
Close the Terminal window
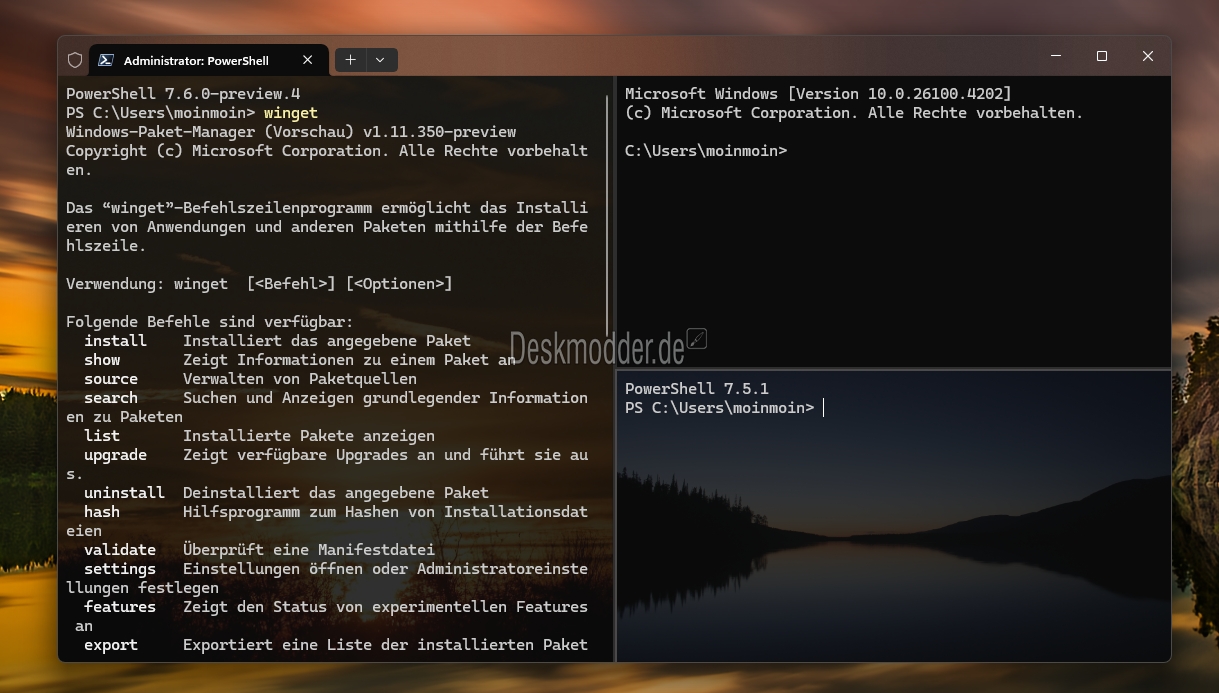1148,56
